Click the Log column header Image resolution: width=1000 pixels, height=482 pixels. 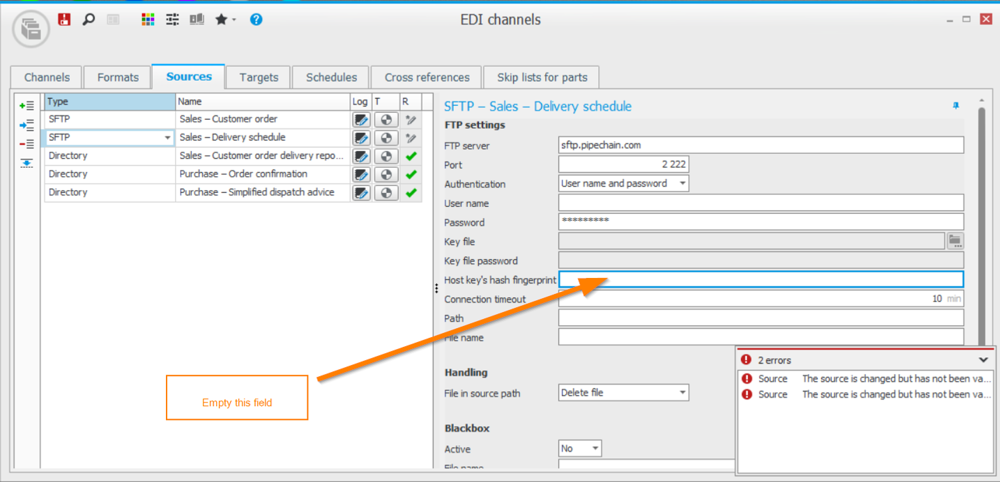coord(361,101)
